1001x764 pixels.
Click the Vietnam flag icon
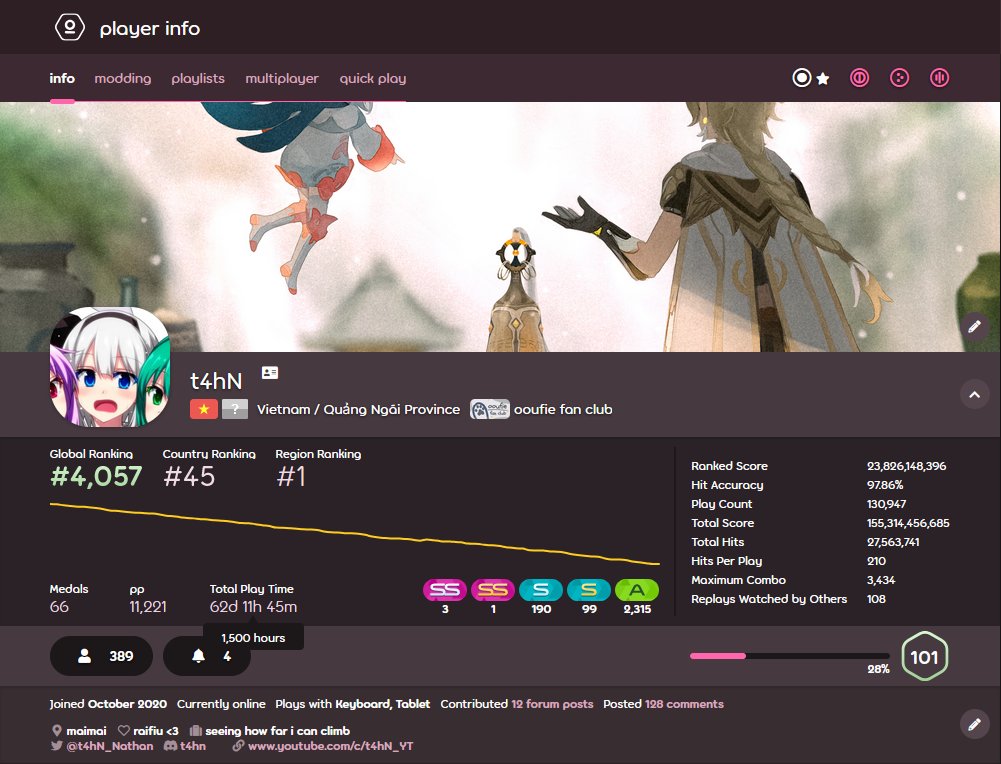(x=204, y=409)
